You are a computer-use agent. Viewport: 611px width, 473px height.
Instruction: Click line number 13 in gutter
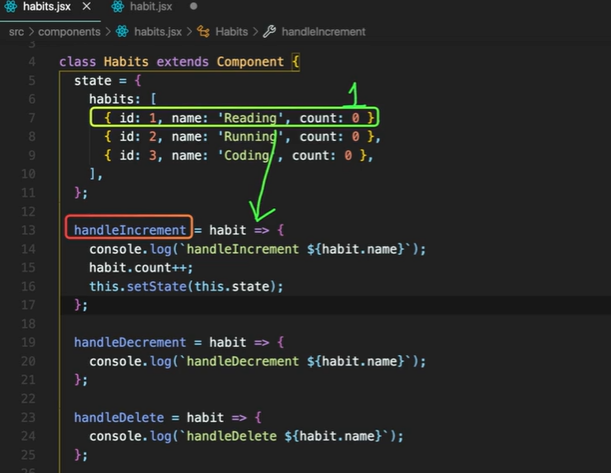pos(28,230)
